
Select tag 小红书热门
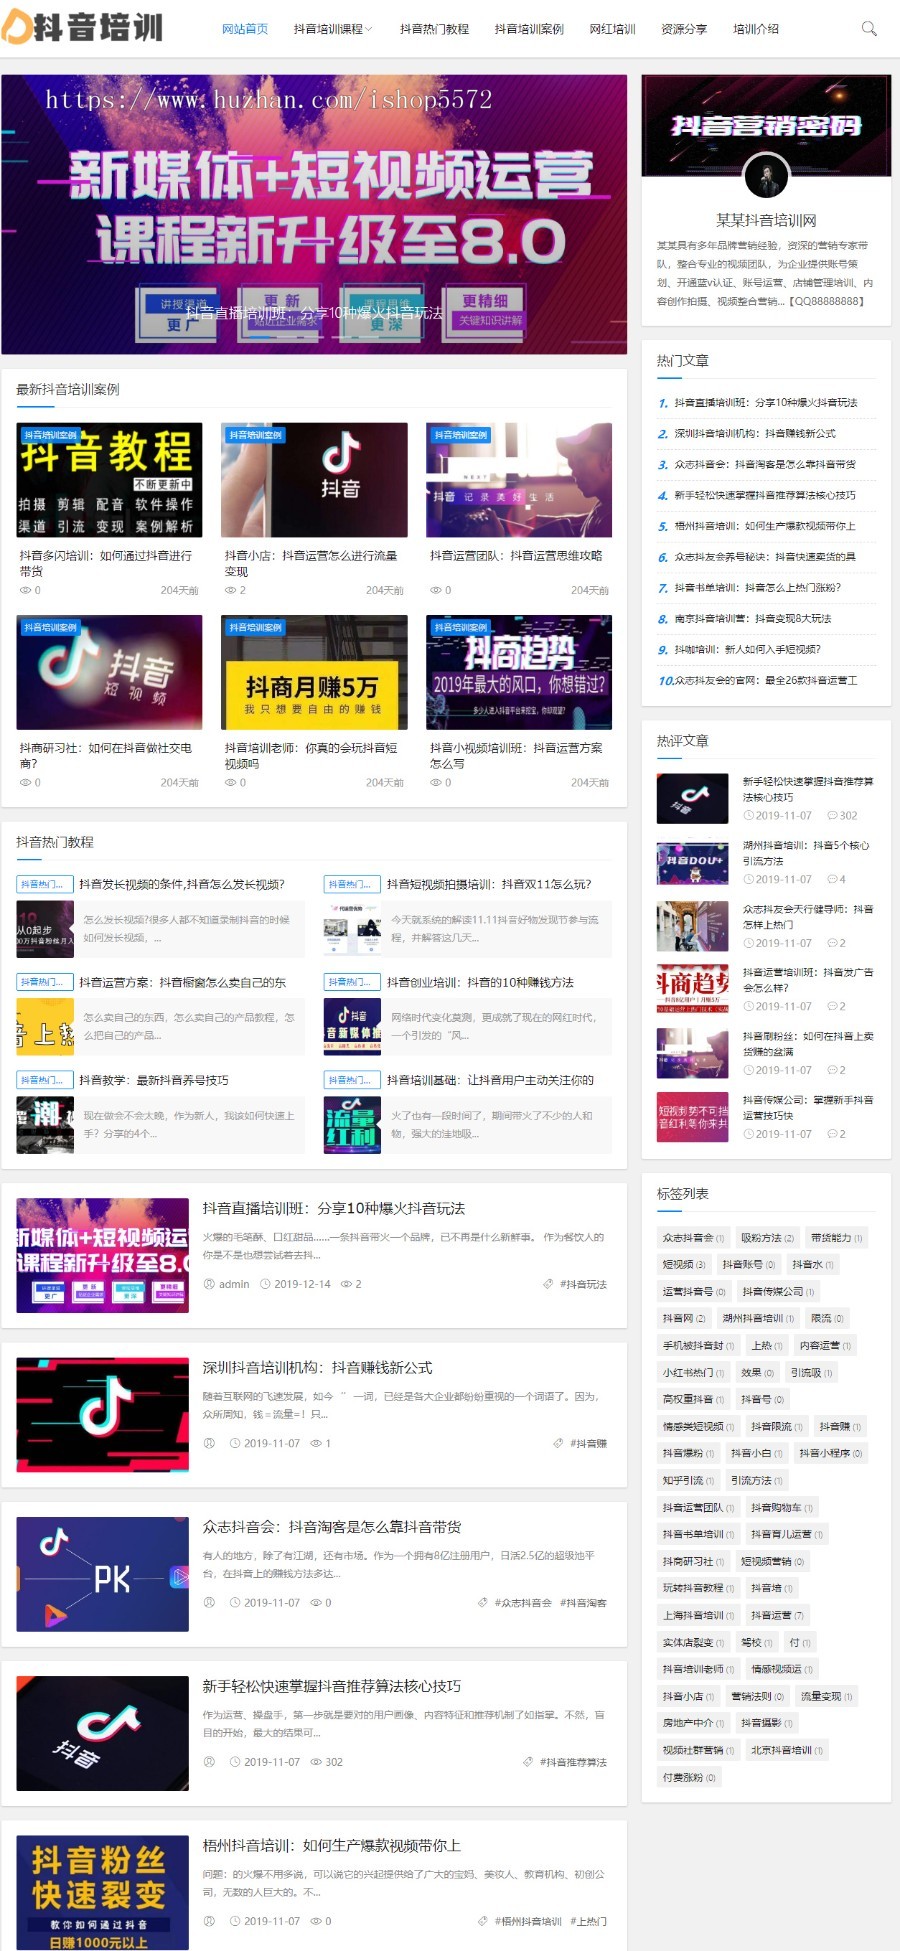[x=693, y=1372]
